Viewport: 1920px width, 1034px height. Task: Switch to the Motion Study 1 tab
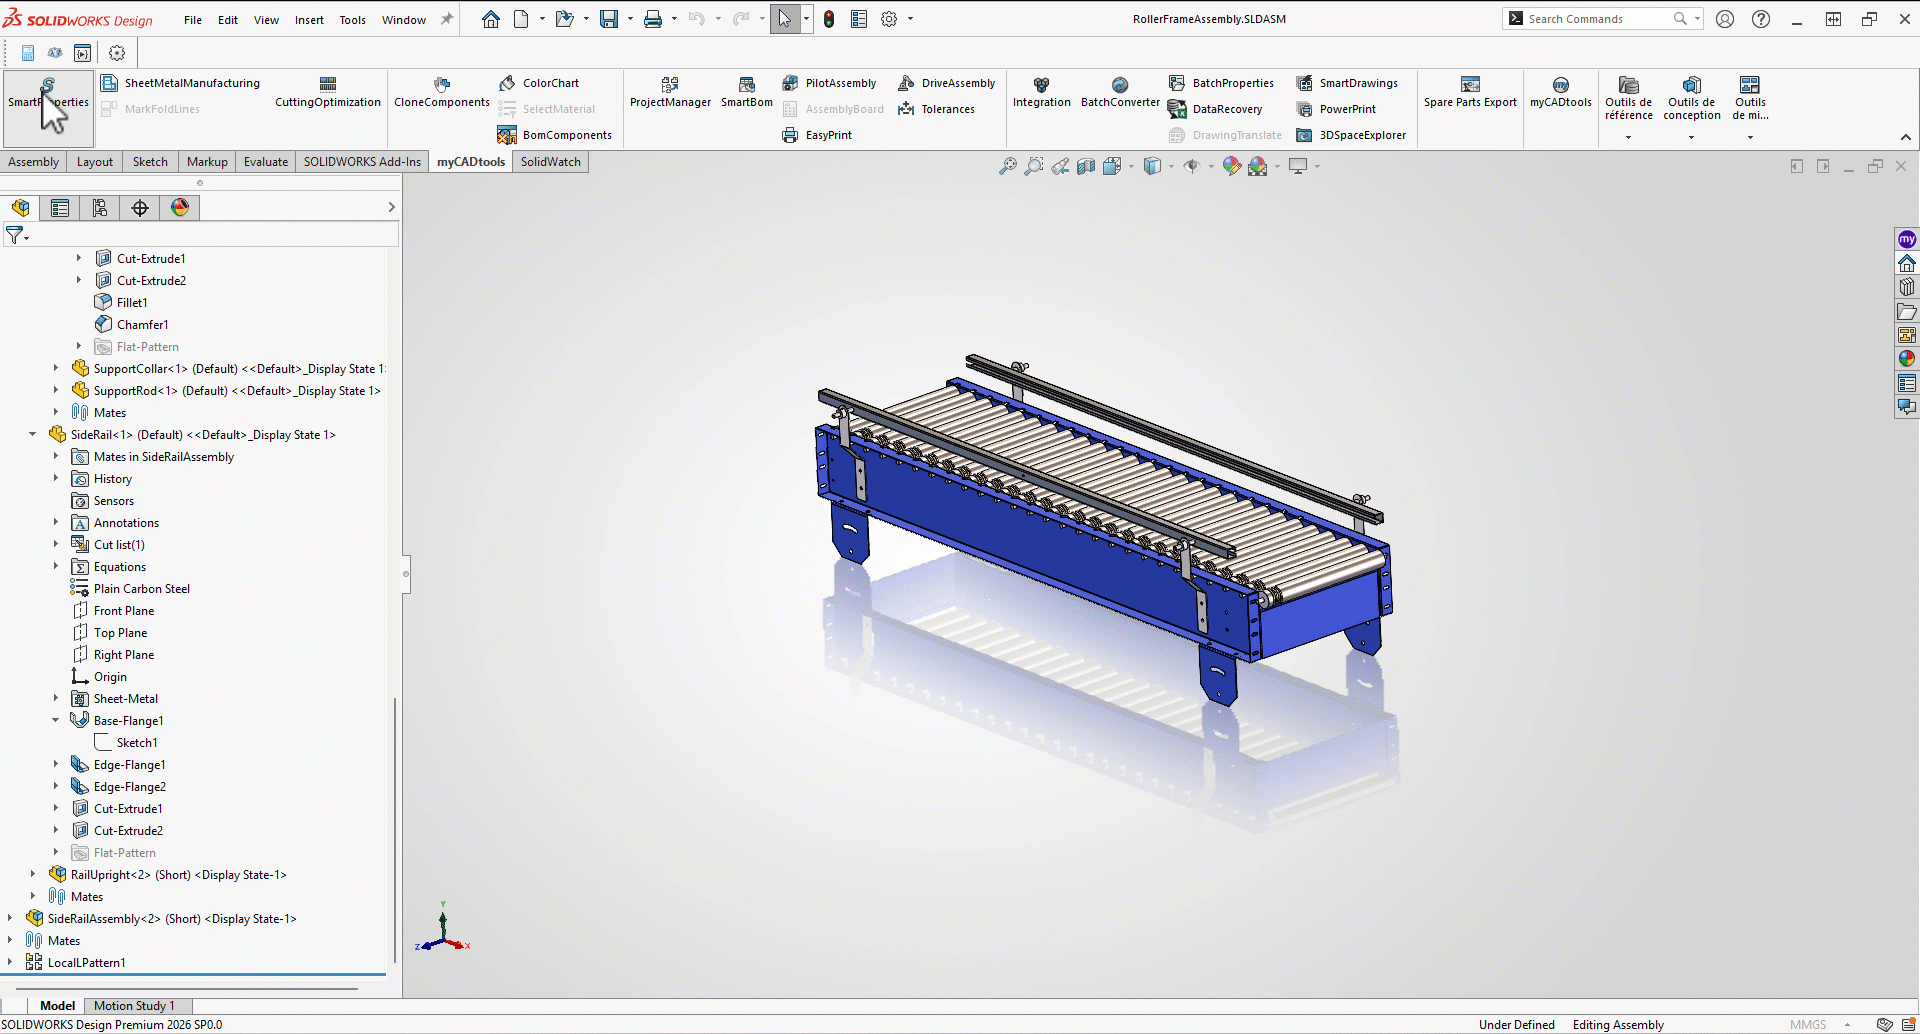[x=134, y=1006]
